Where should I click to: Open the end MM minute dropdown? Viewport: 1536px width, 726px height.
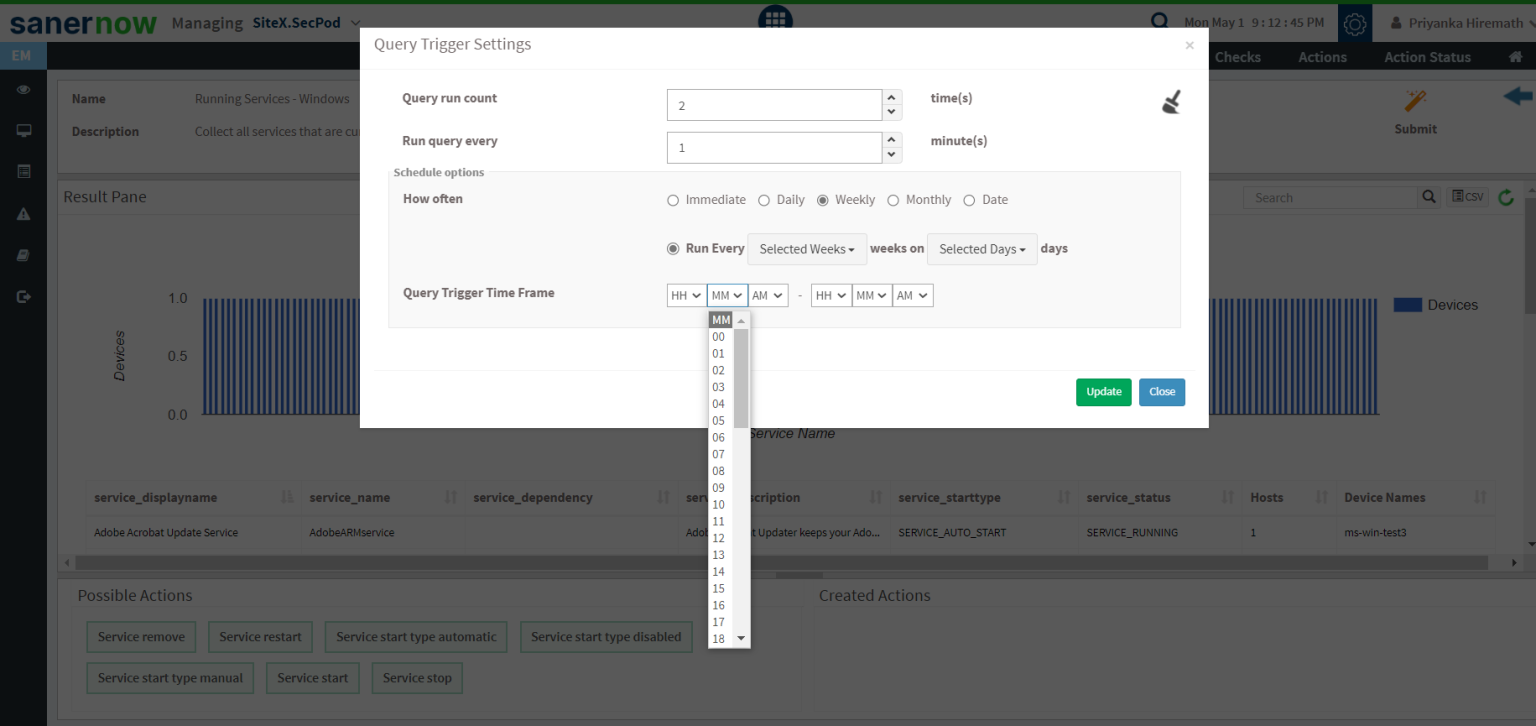click(x=872, y=295)
